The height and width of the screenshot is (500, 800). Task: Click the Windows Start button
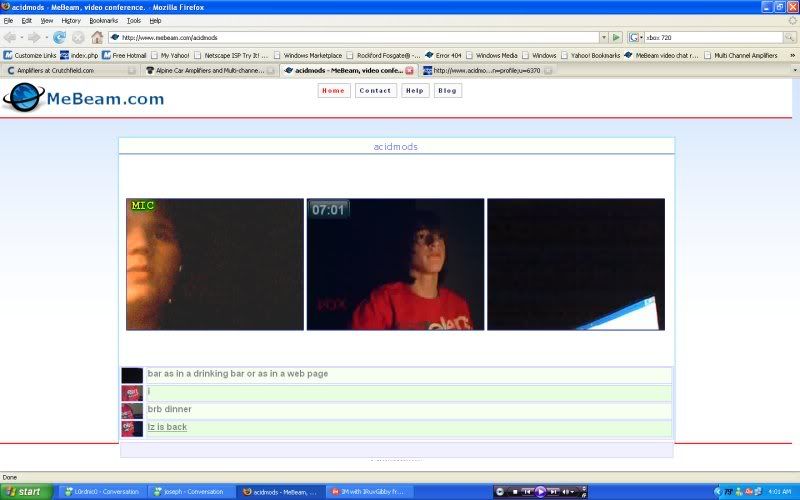(26, 492)
